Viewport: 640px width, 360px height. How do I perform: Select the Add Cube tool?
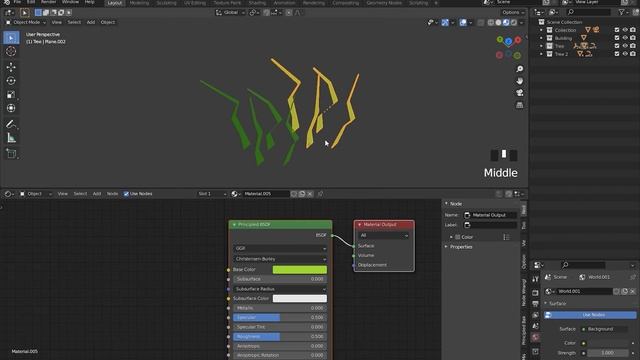11,154
